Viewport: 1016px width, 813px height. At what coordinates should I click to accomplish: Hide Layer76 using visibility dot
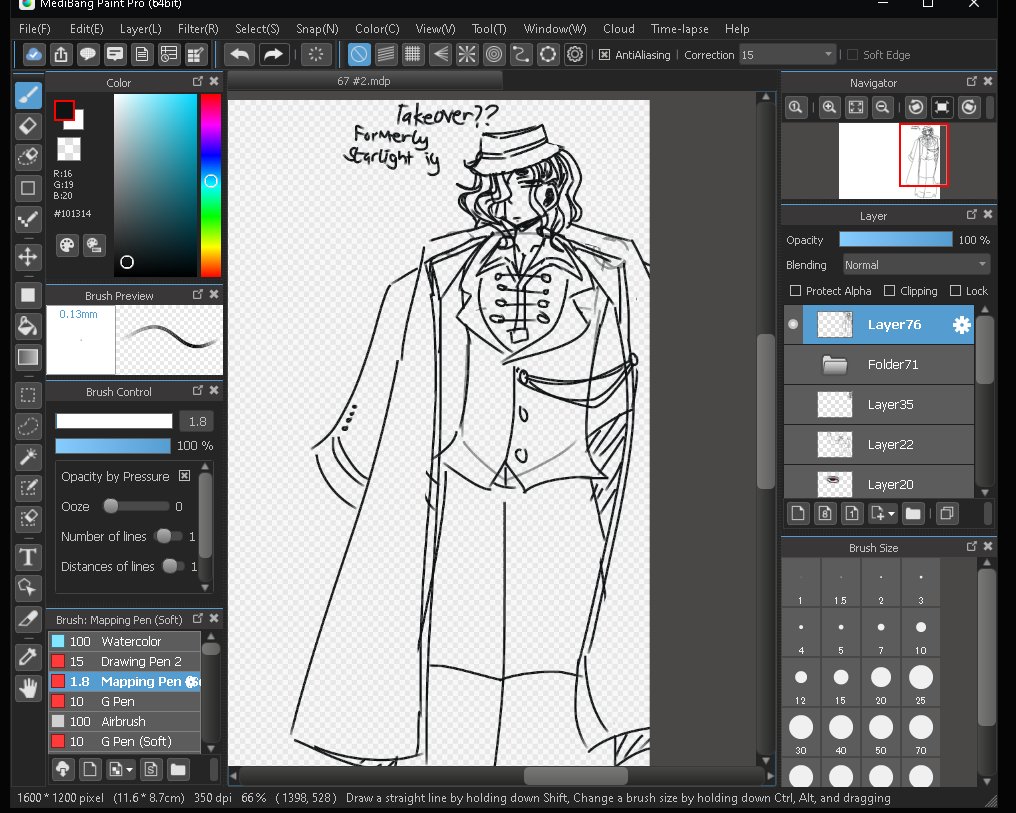point(794,324)
